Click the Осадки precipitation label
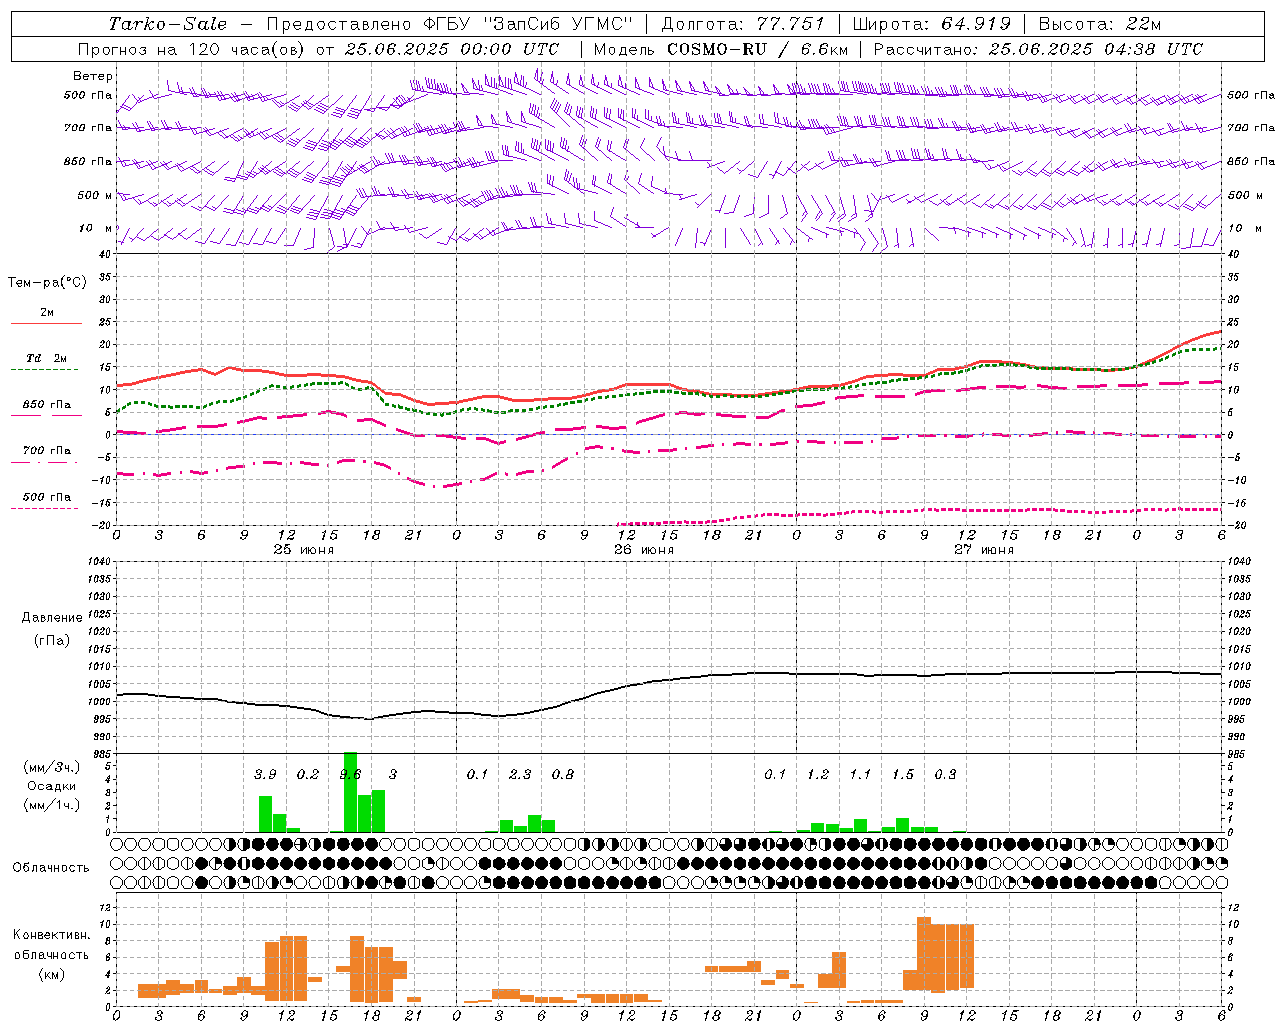Image resolution: width=1280 pixels, height=1024 pixels. click(x=52, y=786)
